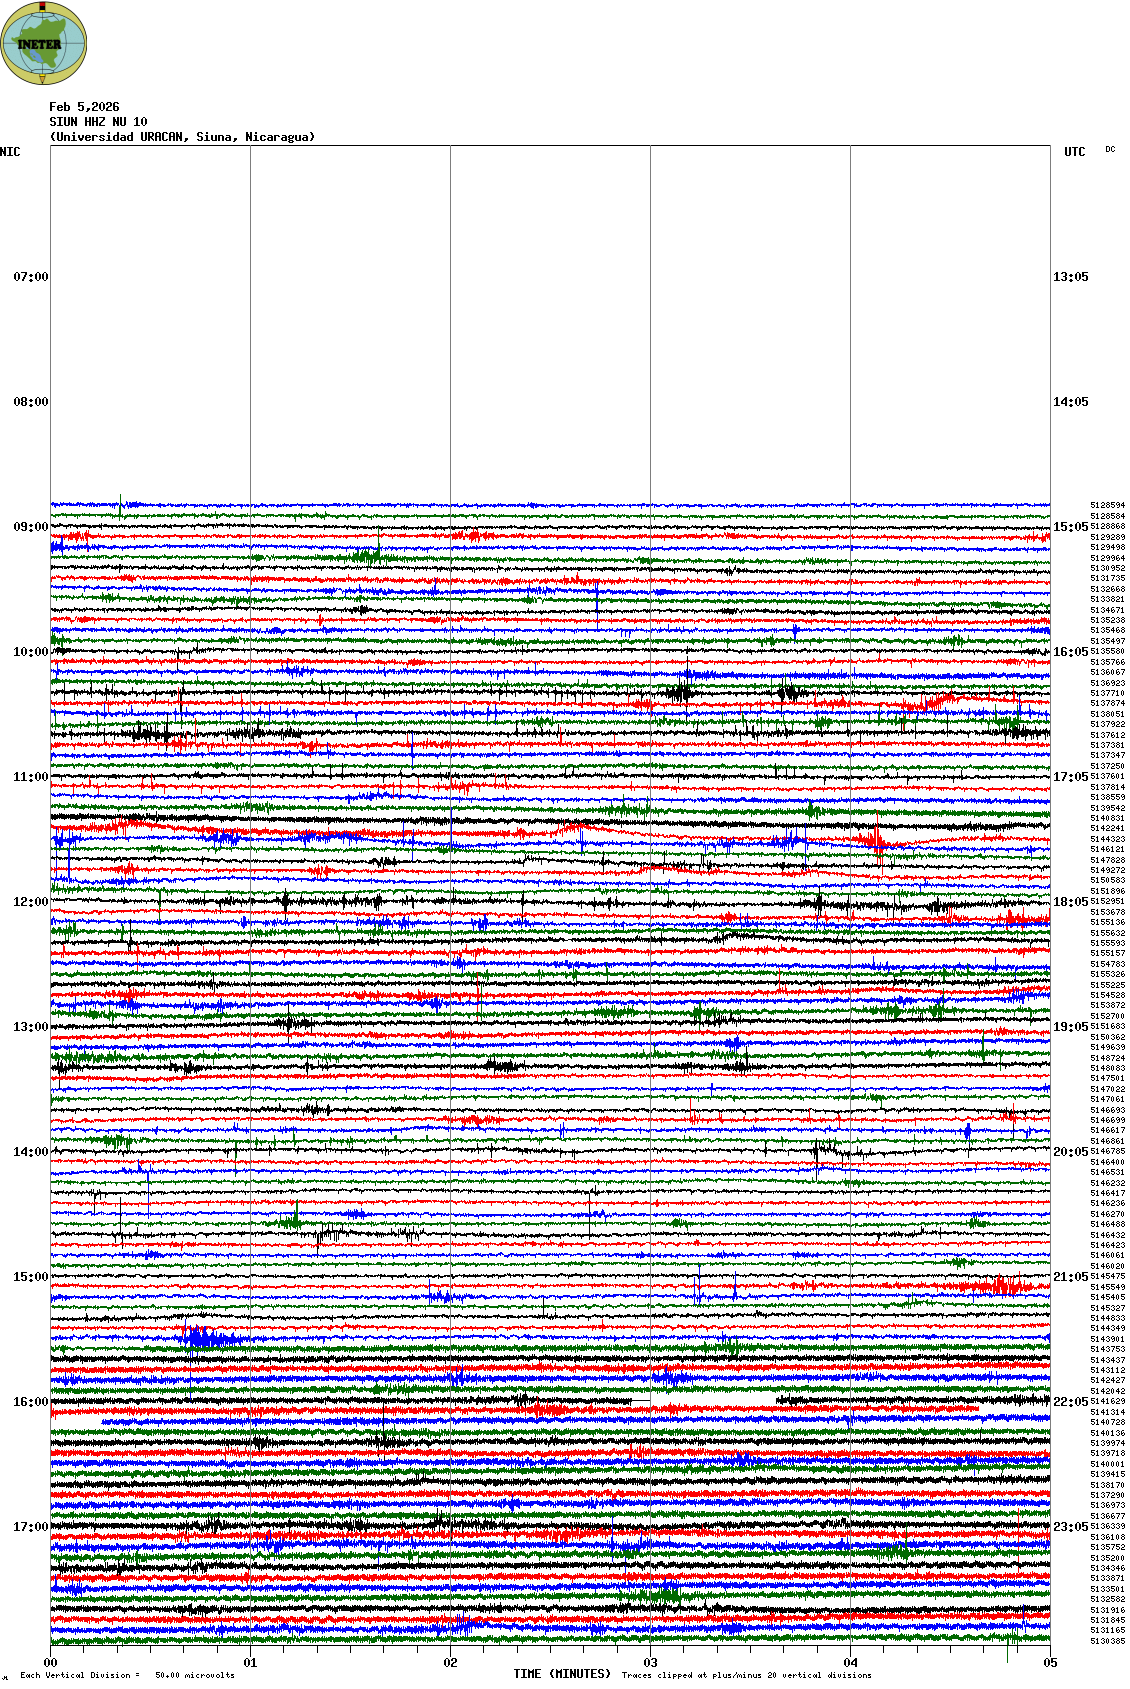
Task: Click the large blue burst on the trace below 15:00
Action: pyautogui.click(x=203, y=1338)
